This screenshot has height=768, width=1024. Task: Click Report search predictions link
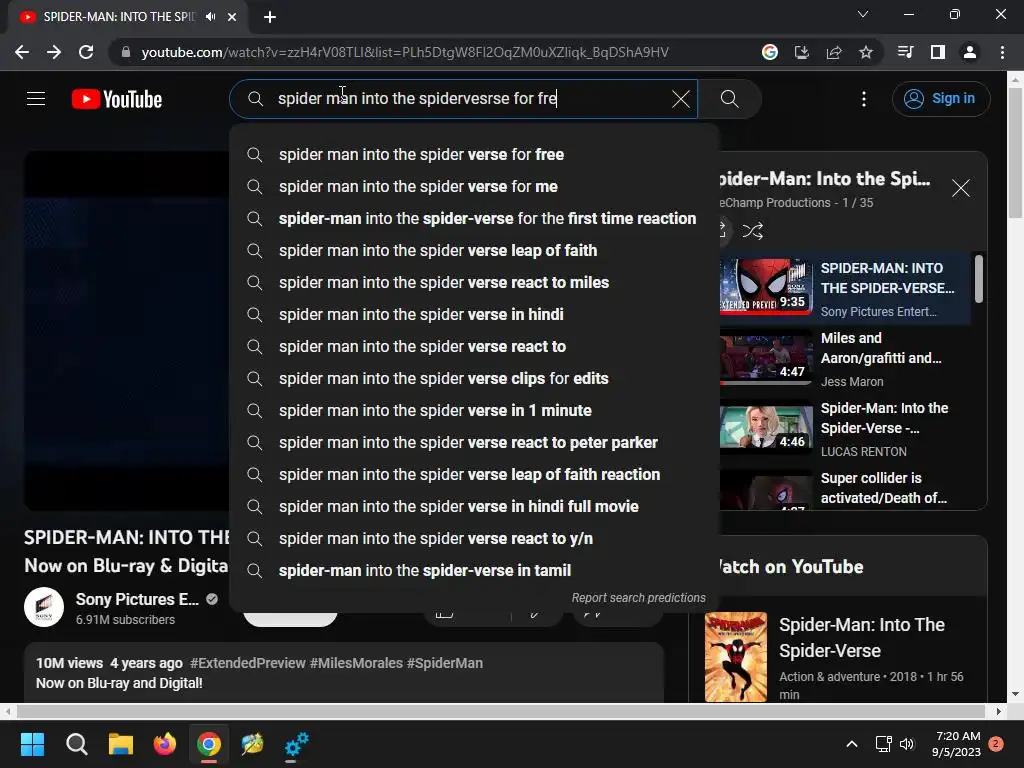[638, 598]
